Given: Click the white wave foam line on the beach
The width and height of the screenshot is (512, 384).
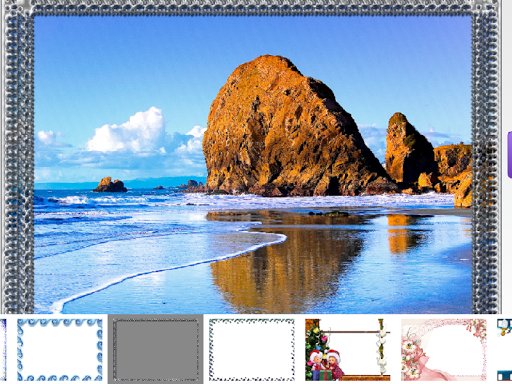Looking at the screenshot, I should pos(167,267).
